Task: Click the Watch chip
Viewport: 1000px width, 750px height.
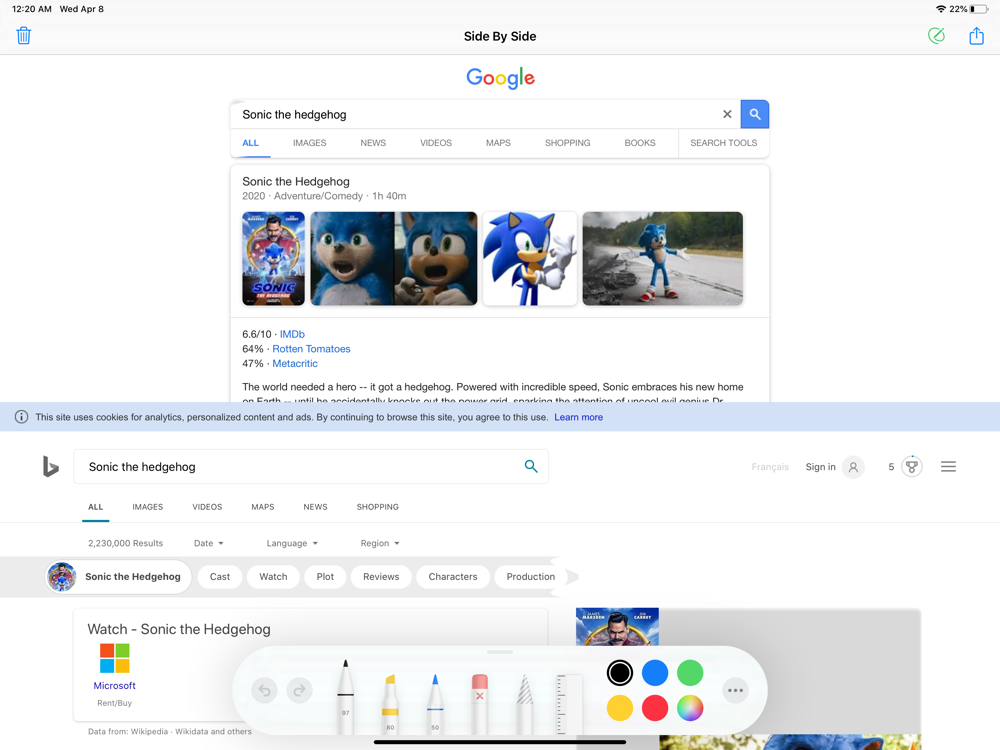Action: pyautogui.click(x=273, y=577)
